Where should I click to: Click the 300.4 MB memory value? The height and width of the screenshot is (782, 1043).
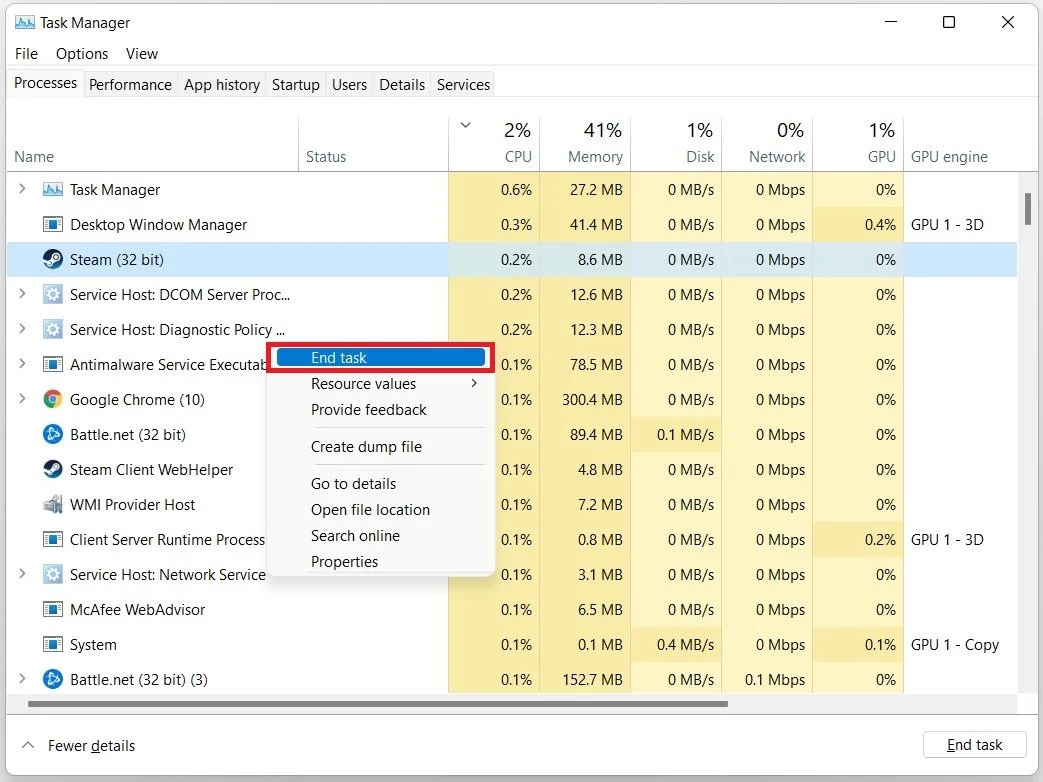click(x=592, y=400)
